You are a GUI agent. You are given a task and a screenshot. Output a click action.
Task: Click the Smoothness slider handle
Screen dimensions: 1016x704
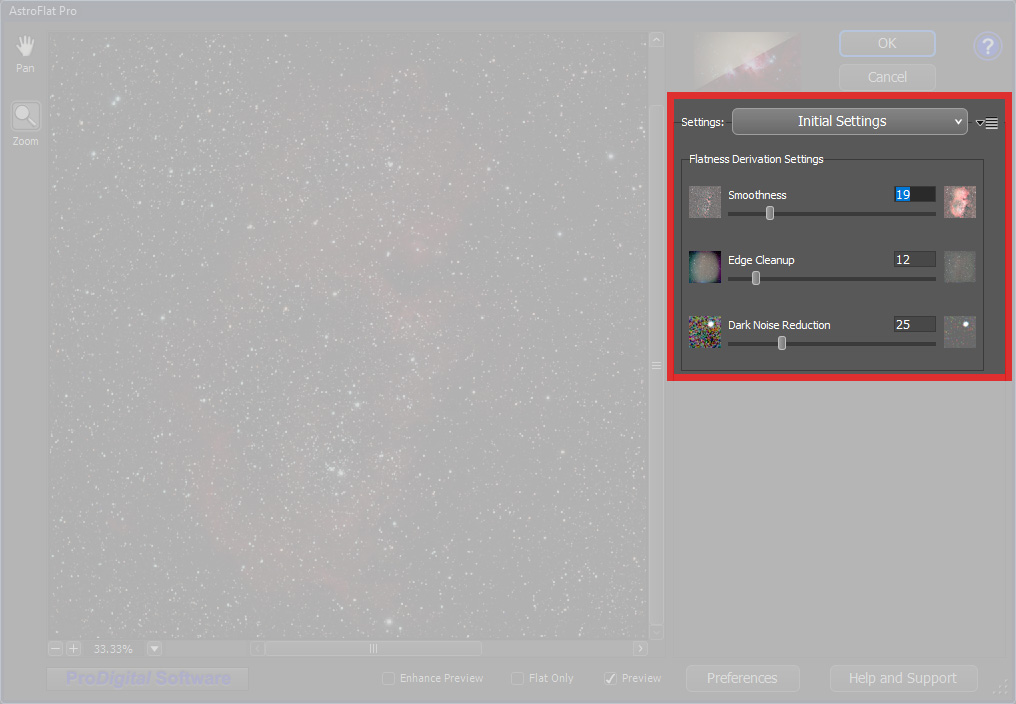tap(770, 213)
